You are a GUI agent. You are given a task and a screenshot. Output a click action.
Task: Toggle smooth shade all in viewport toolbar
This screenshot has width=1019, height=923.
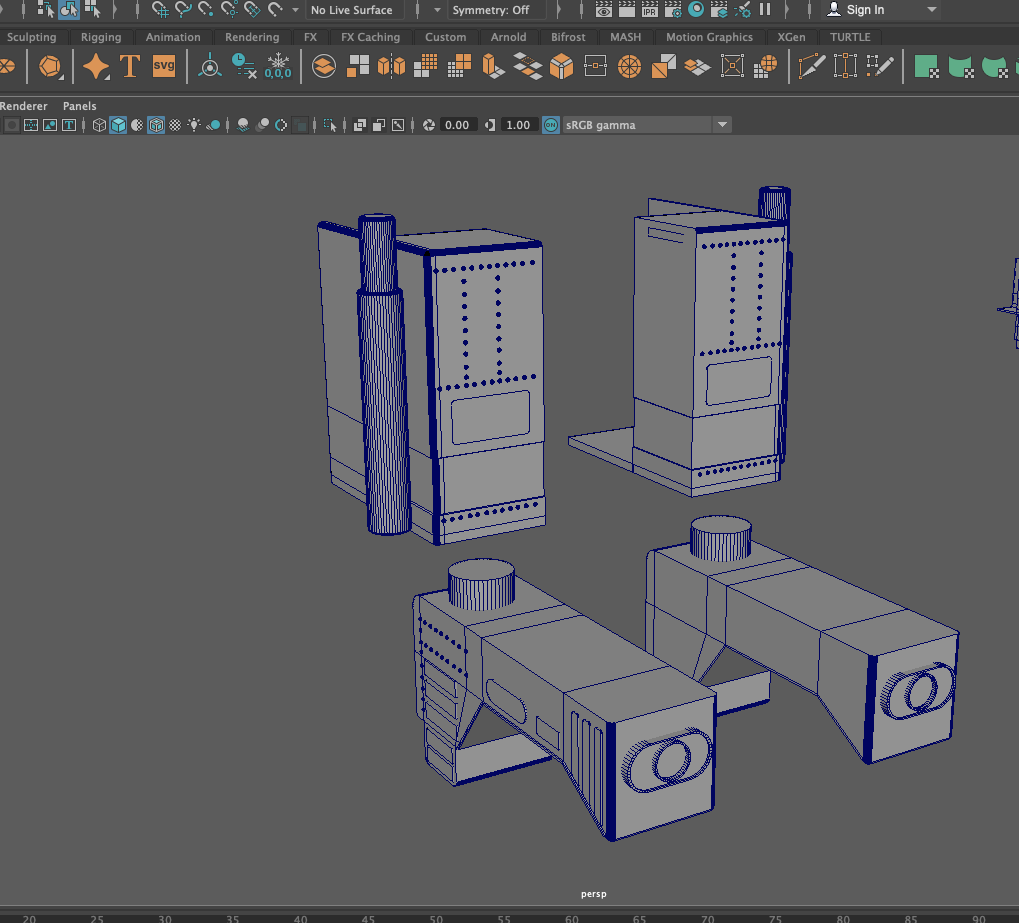(x=118, y=125)
